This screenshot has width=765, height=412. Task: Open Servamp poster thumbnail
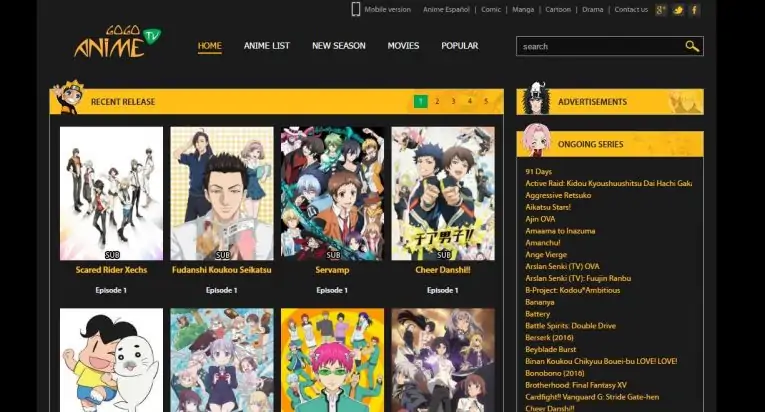pyautogui.click(x=332, y=193)
